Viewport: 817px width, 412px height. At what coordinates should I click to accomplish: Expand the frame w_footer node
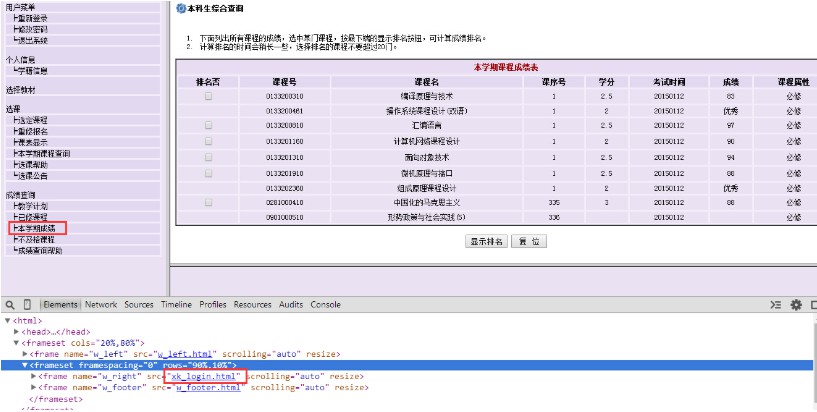coord(34,388)
